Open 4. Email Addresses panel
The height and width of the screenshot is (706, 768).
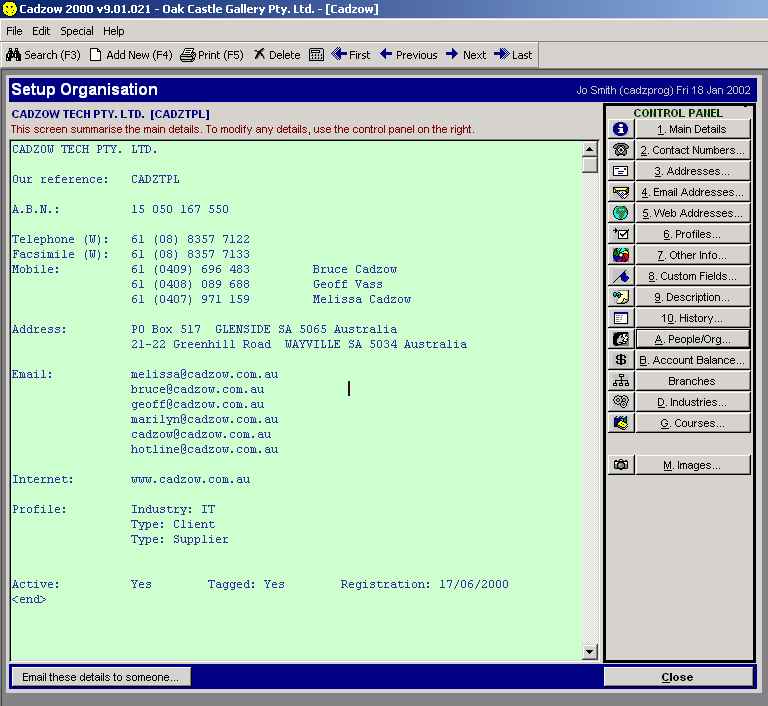692,192
